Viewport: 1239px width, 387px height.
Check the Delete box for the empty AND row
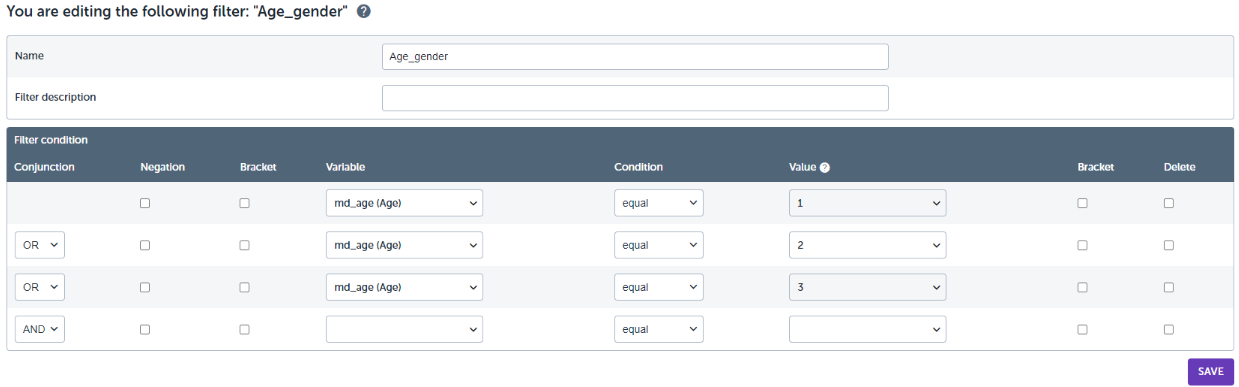pyautogui.click(x=1169, y=329)
